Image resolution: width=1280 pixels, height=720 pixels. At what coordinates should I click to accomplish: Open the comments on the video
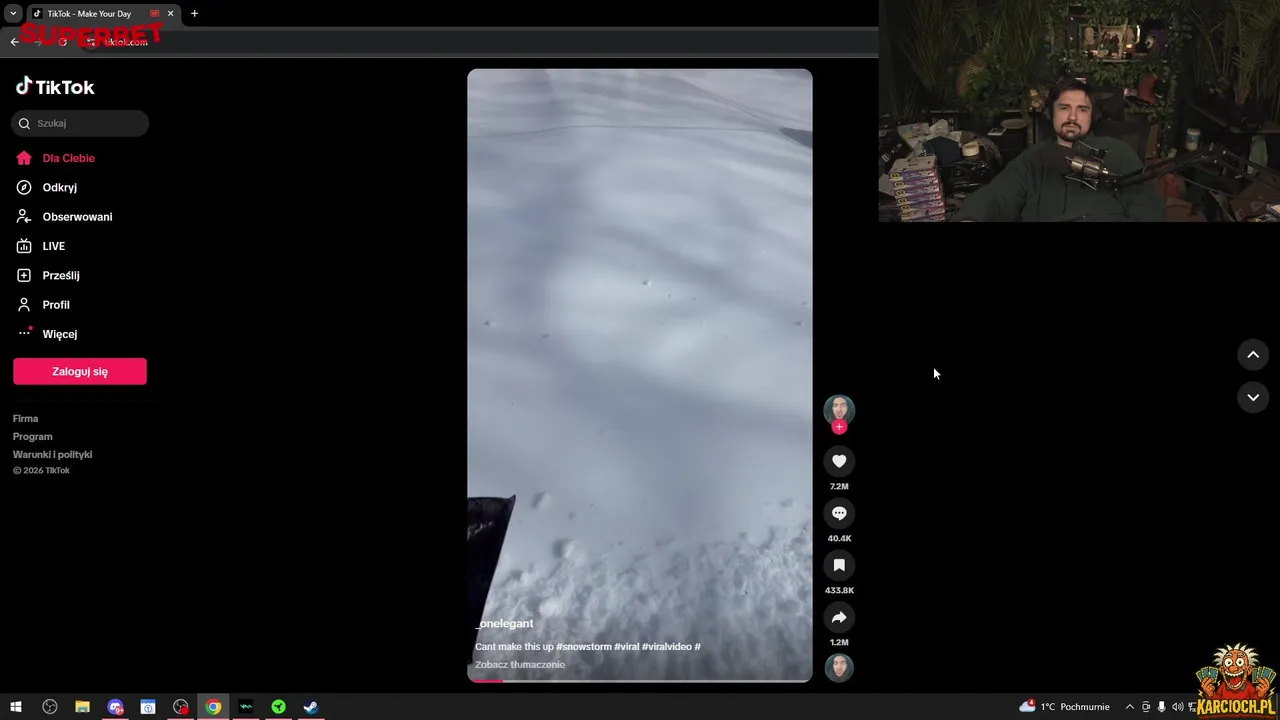839,513
